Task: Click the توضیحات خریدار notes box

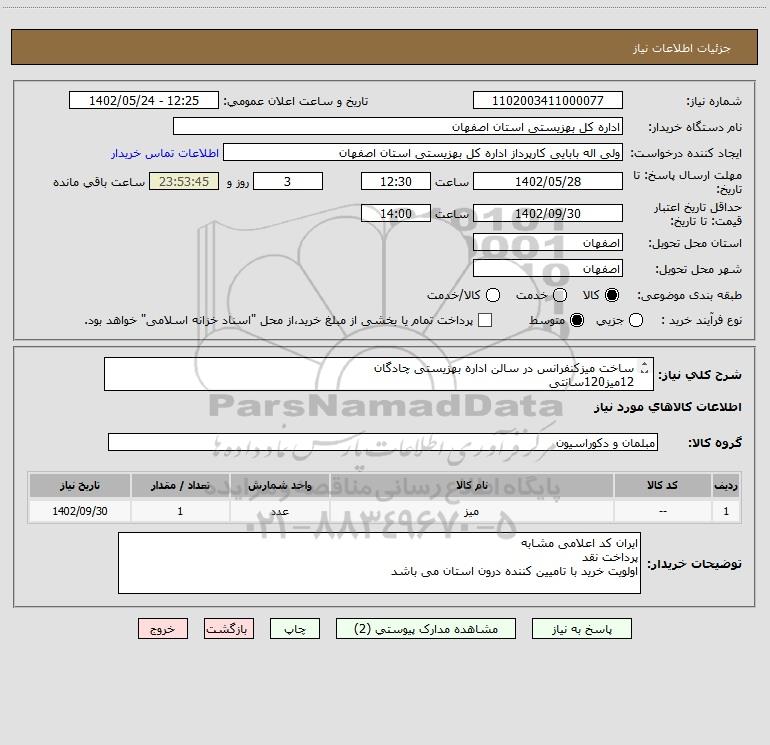Action: 379,563
